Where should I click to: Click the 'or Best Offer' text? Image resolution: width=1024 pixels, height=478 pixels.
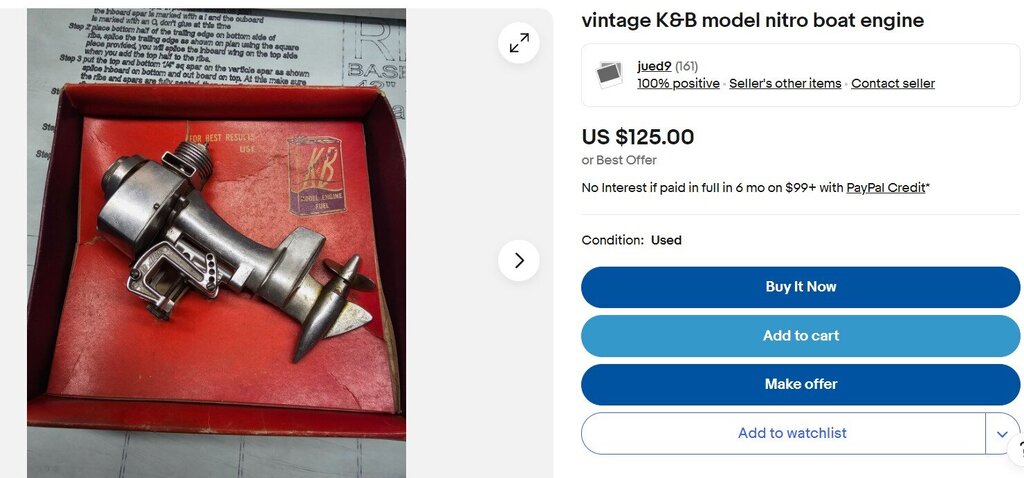point(618,160)
